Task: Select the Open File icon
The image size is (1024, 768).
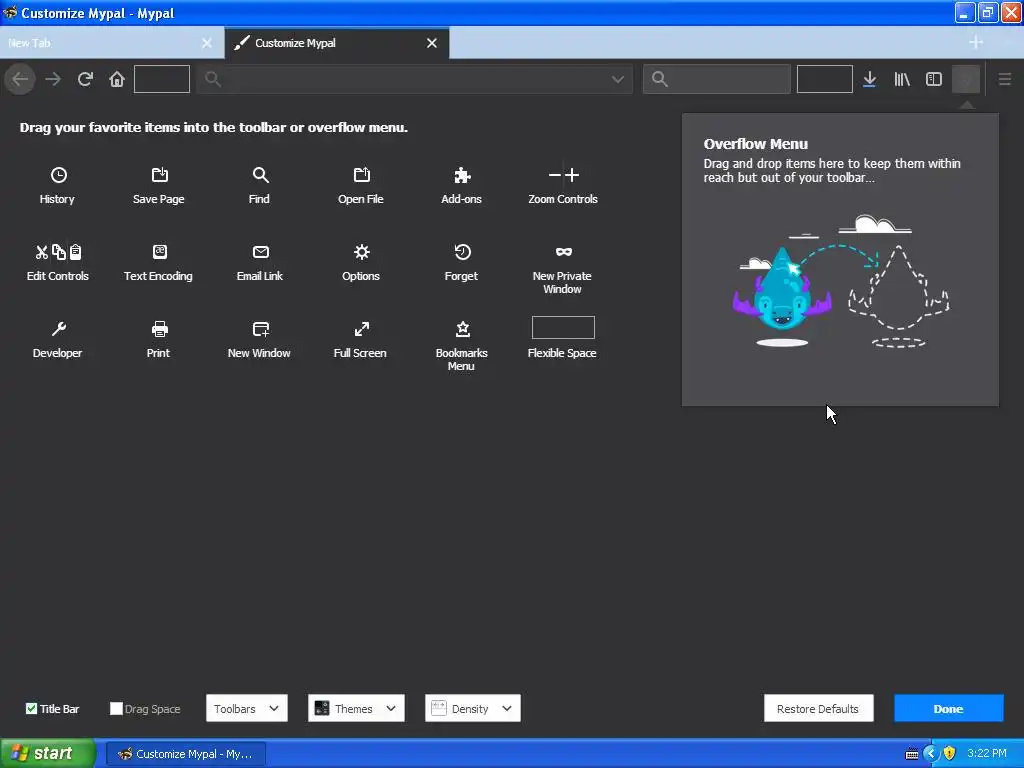Action: pyautogui.click(x=361, y=175)
